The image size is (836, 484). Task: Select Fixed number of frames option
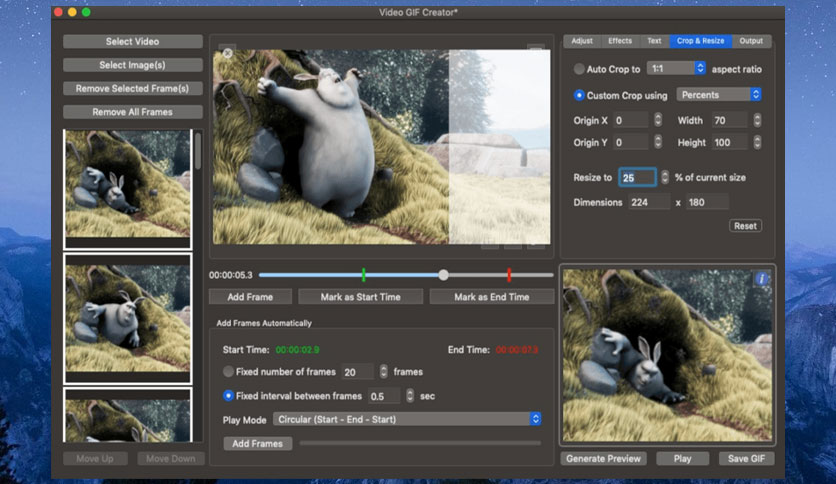(228, 372)
